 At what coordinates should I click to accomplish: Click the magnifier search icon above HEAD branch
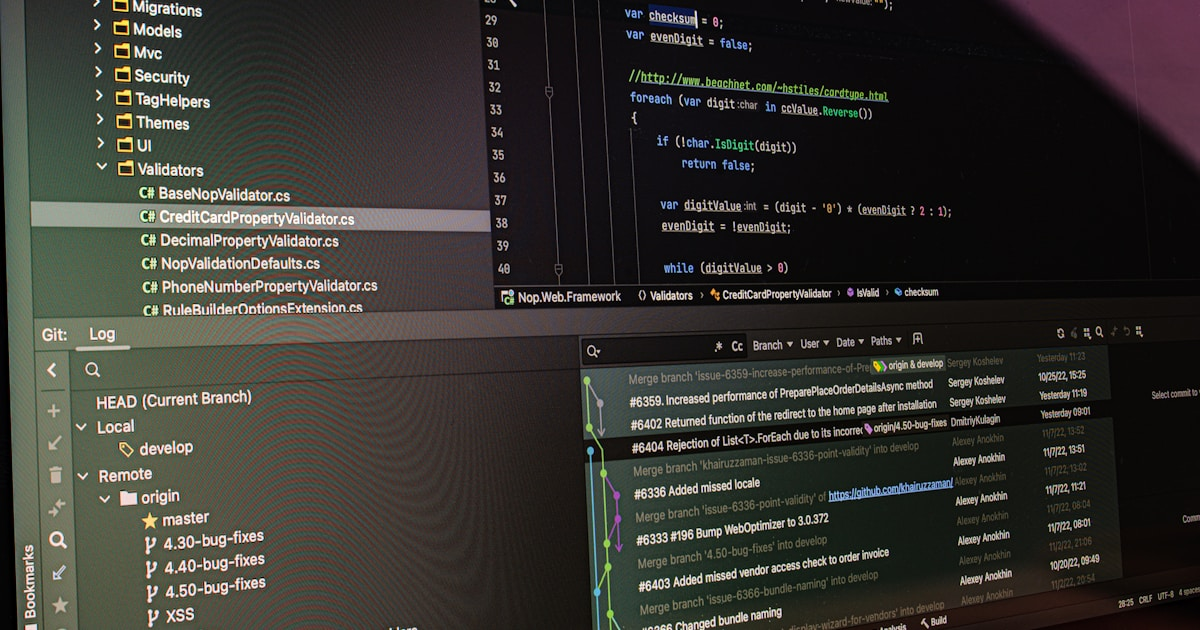(92, 370)
